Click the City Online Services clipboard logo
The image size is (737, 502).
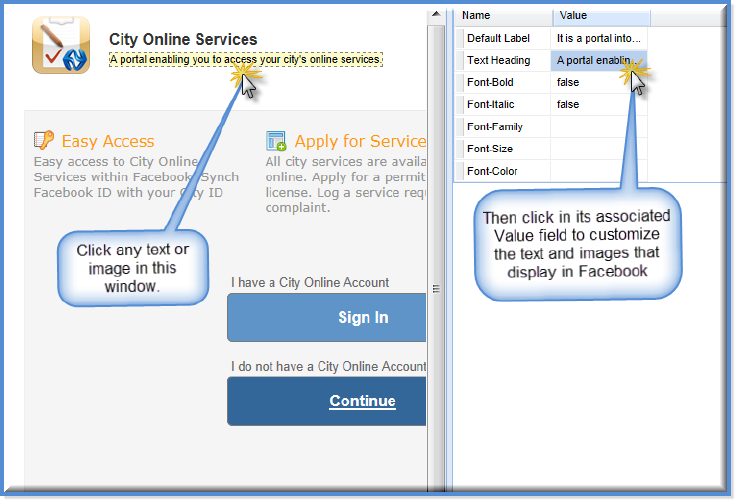click(x=61, y=45)
